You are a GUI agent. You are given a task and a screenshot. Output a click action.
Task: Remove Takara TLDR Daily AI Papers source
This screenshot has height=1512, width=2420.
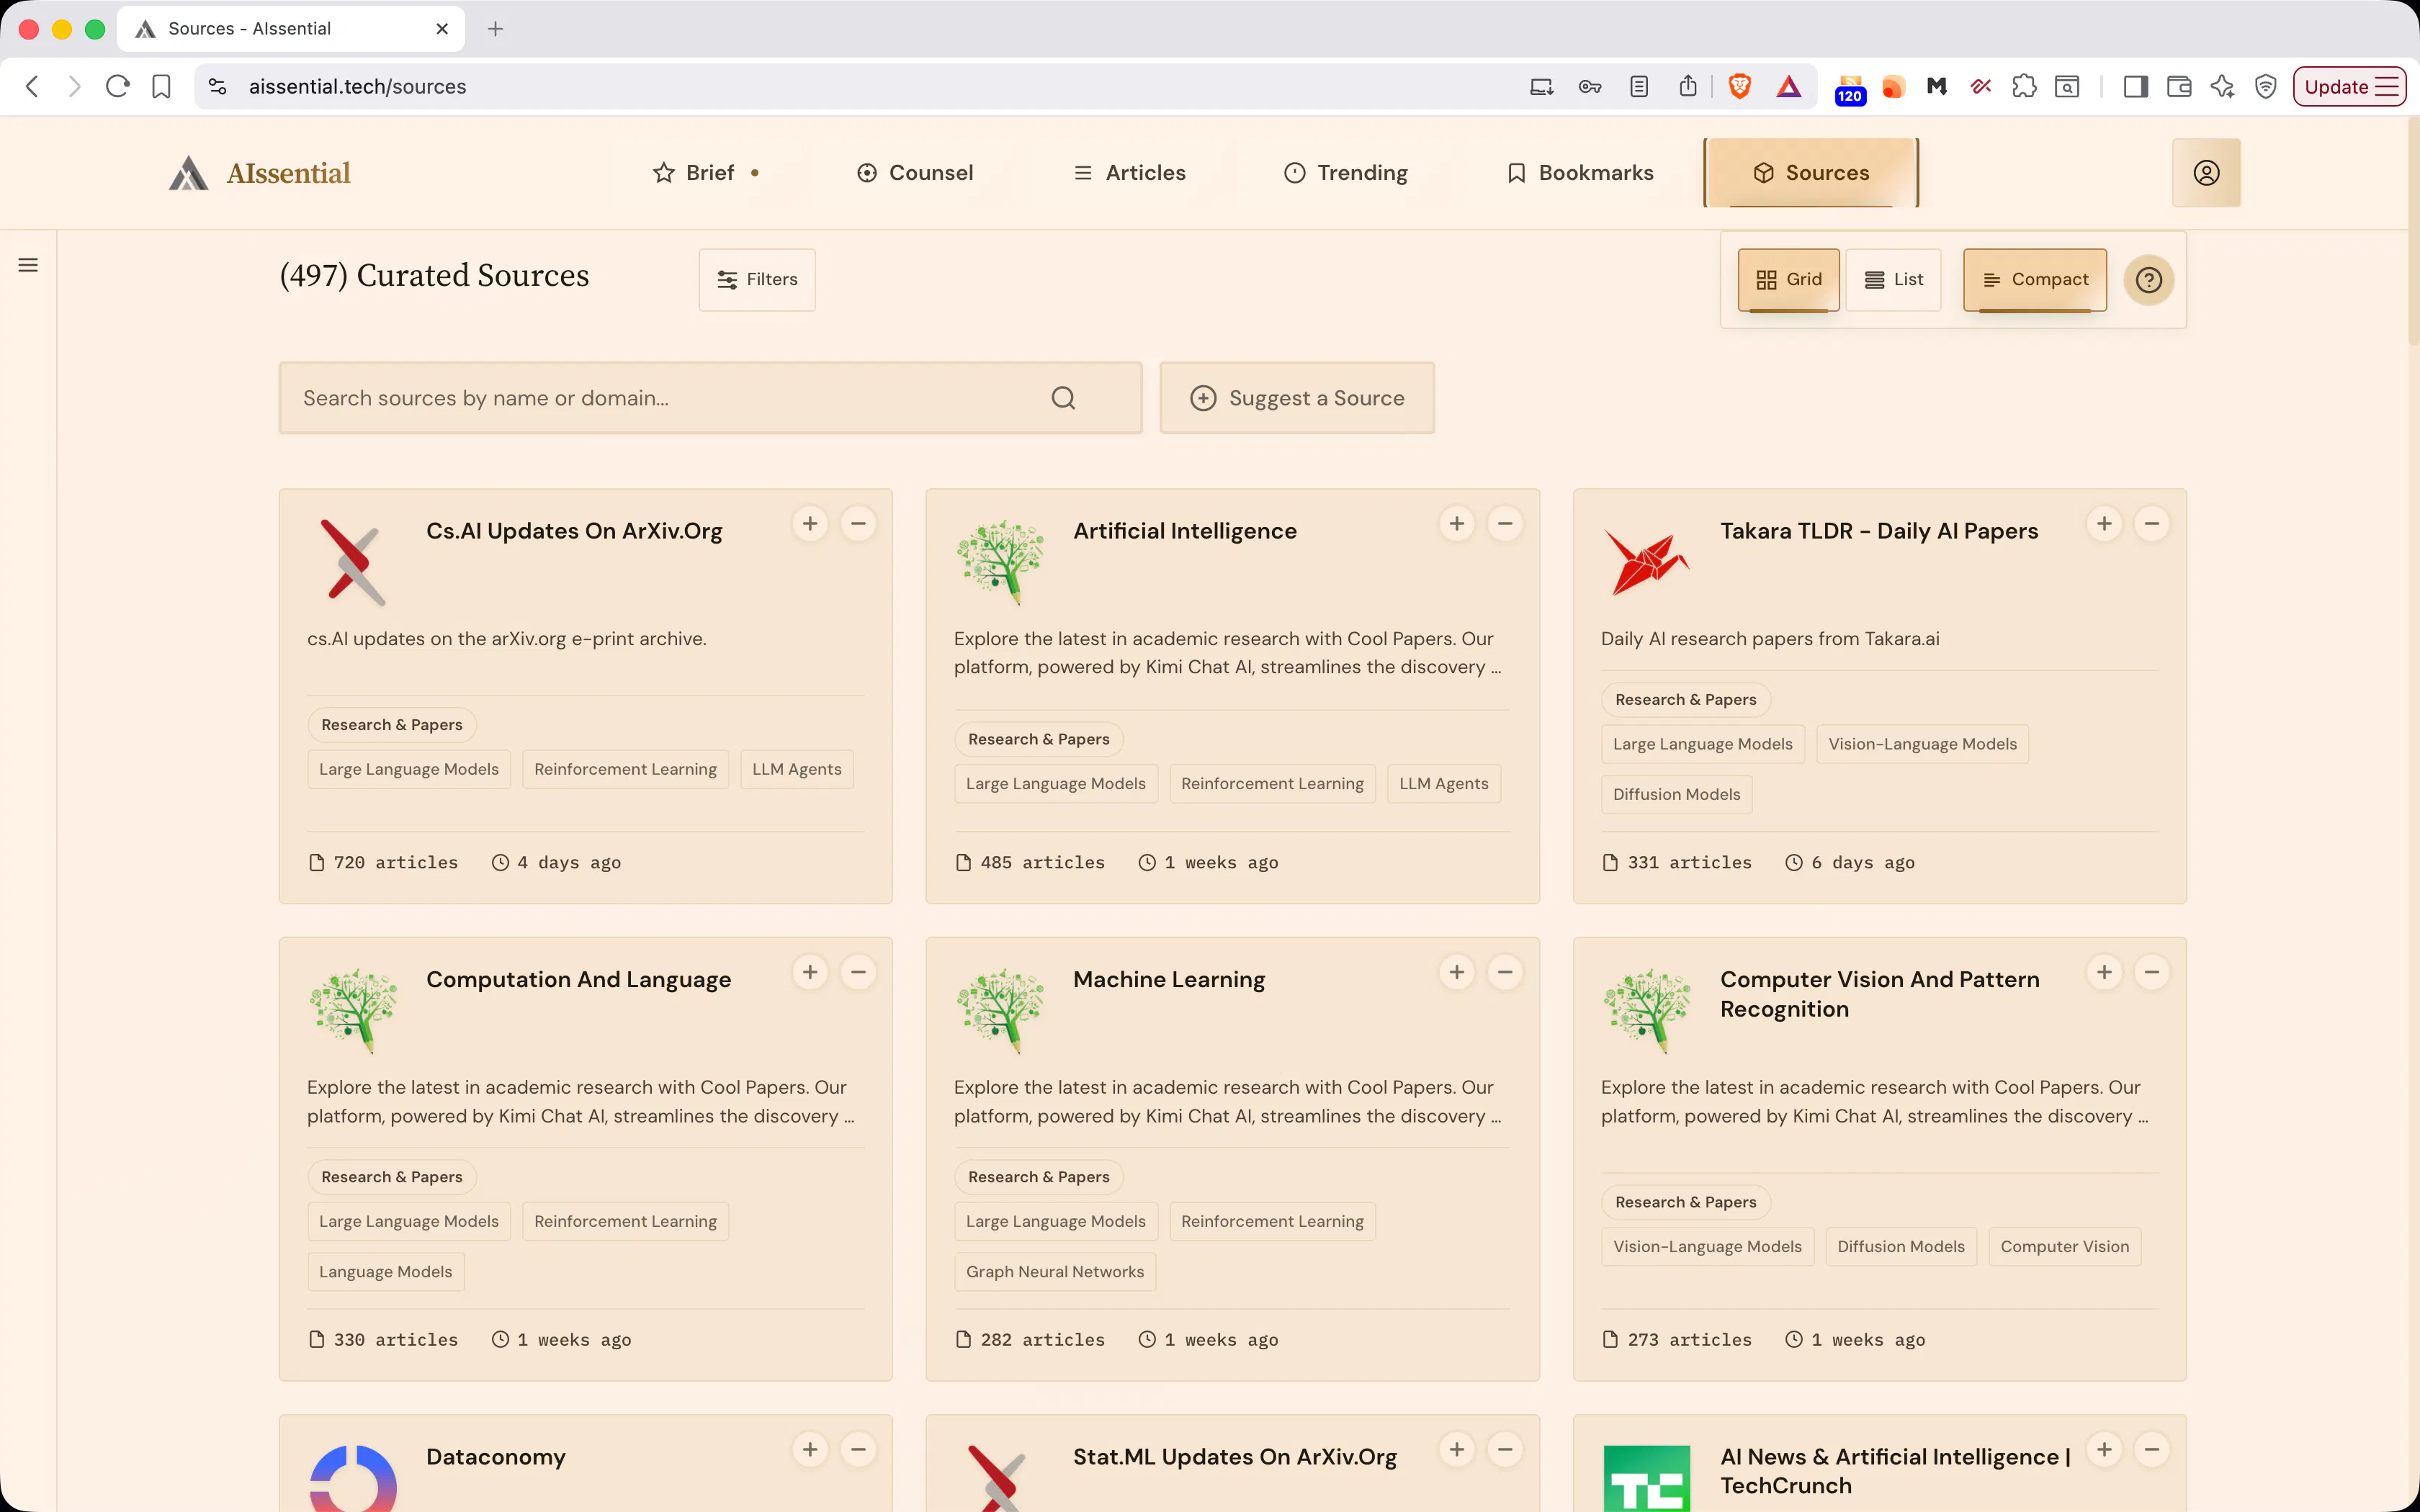tap(2152, 524)
